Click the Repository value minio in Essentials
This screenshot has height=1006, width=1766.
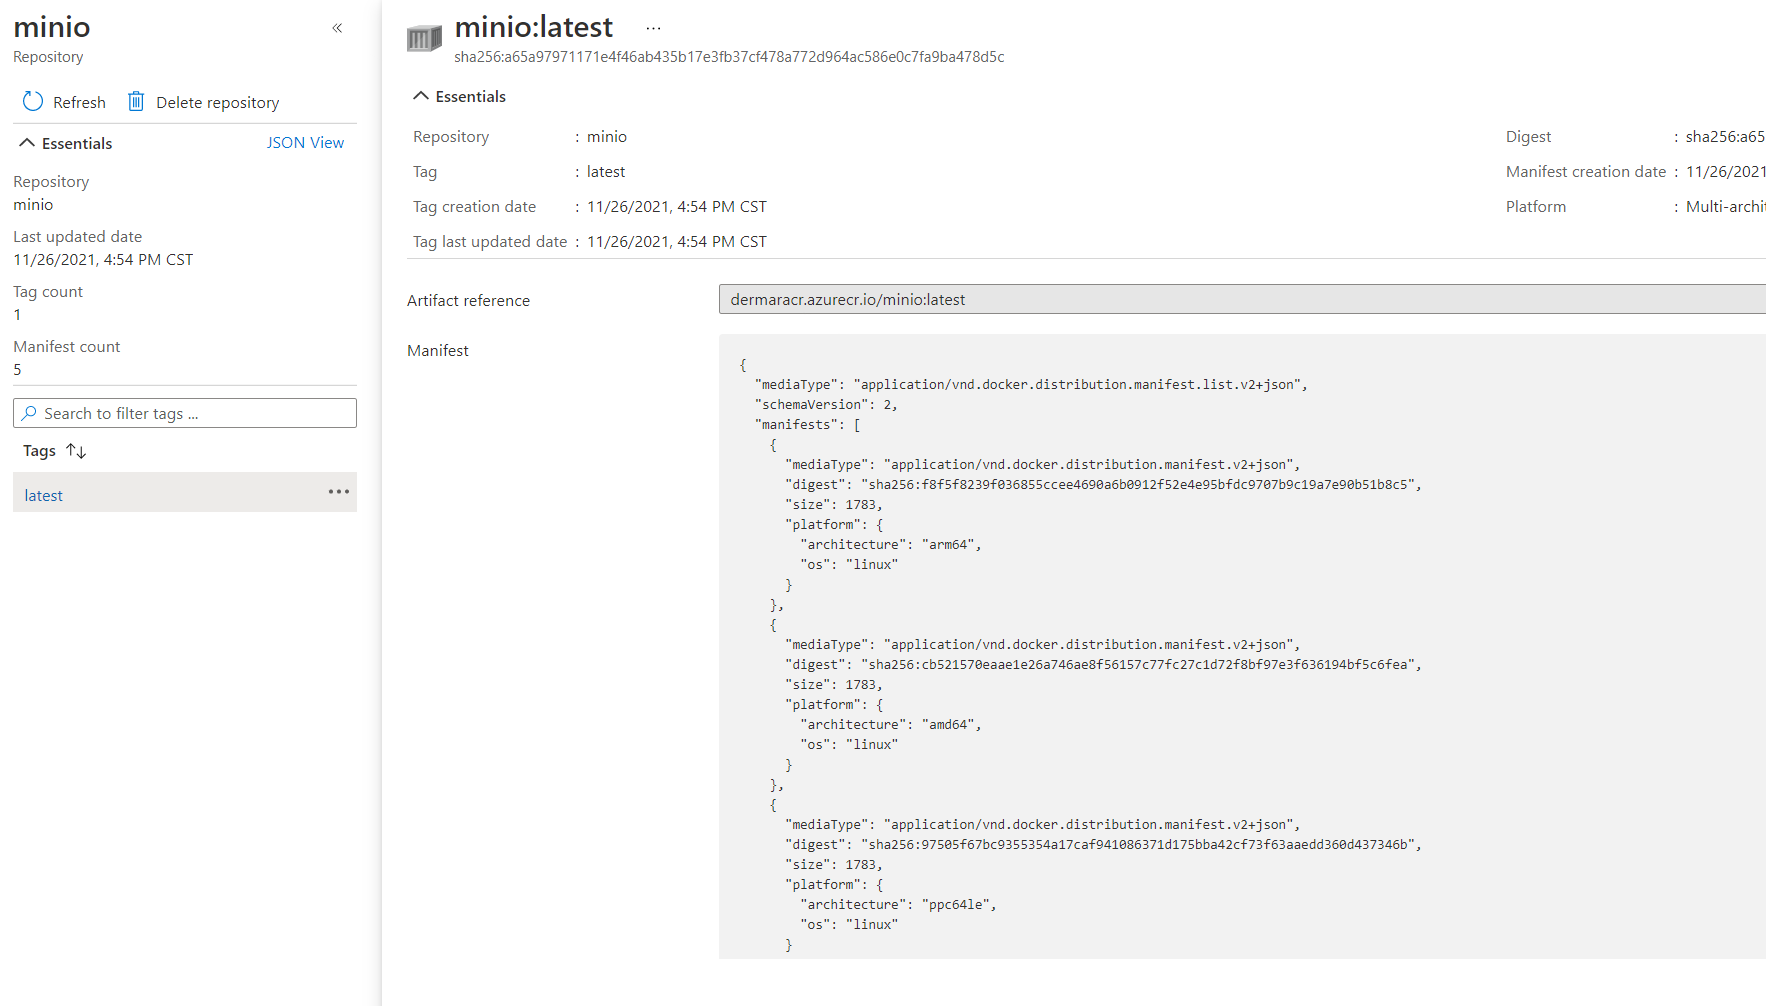[607, 137]
